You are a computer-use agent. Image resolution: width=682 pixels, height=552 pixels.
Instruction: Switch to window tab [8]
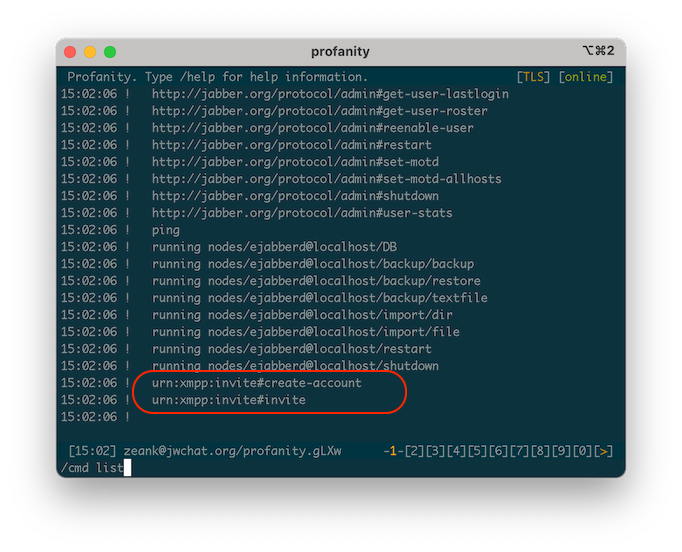(x=540, y=451)
